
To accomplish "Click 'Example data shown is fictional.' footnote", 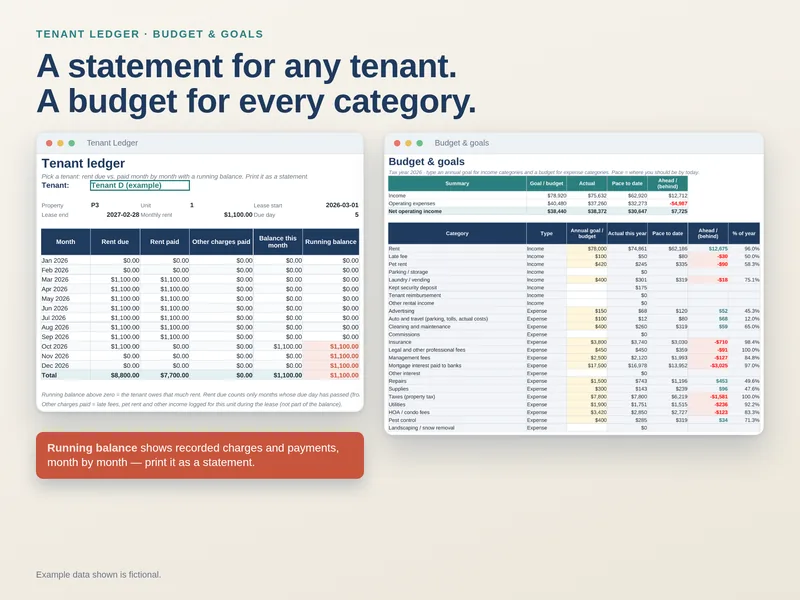I will [98, 575].
